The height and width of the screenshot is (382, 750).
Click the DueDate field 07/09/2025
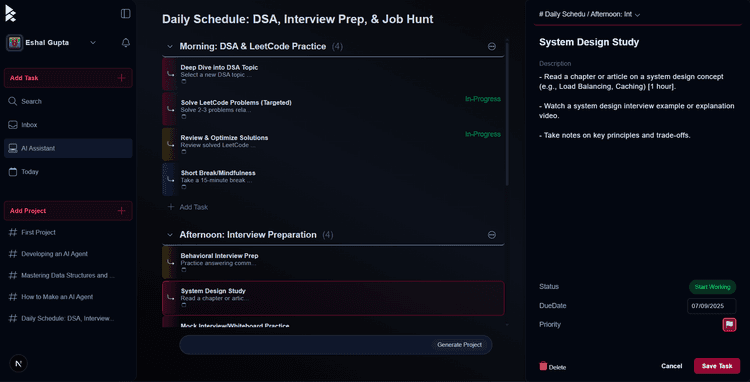click(711, 306)
